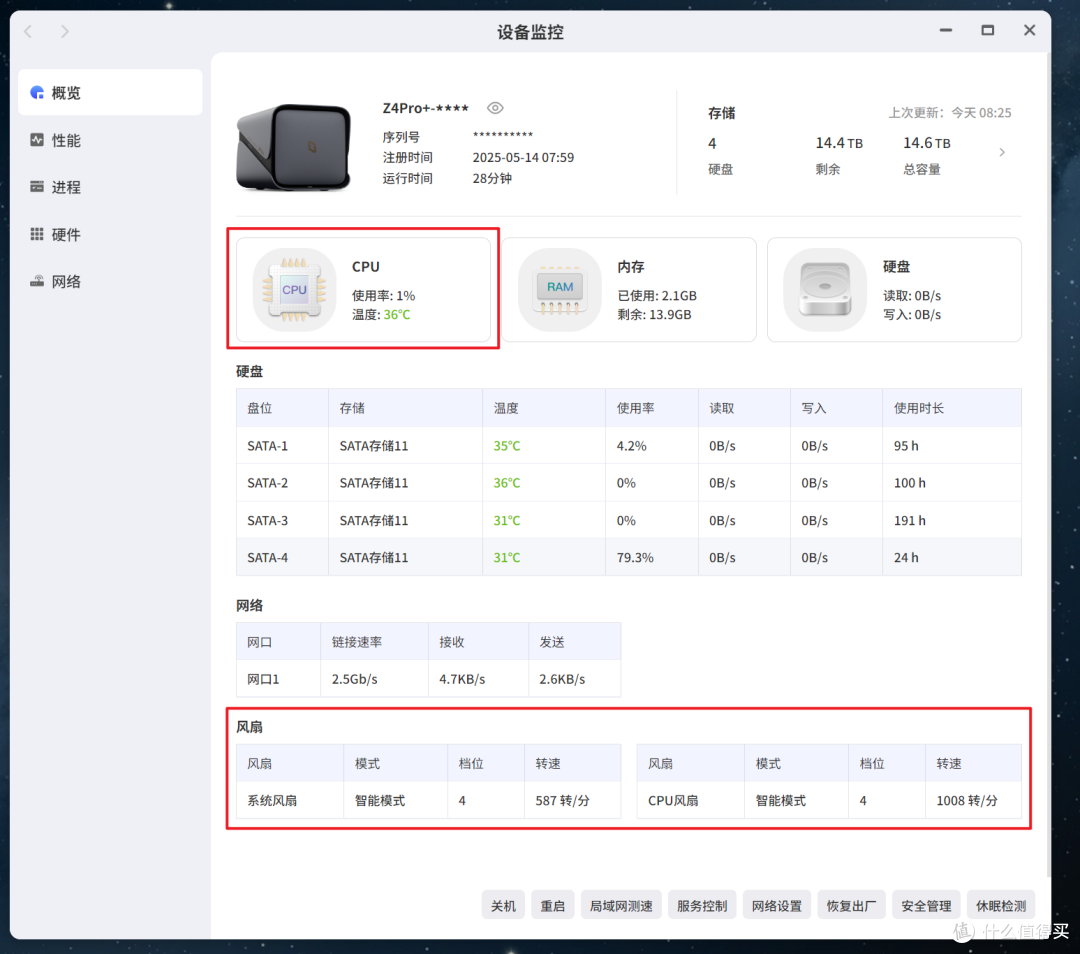Viewport: 1080px width, 954px height.
Task: Click the 1008 转/分 fan speed value
Action: point(967,800)
